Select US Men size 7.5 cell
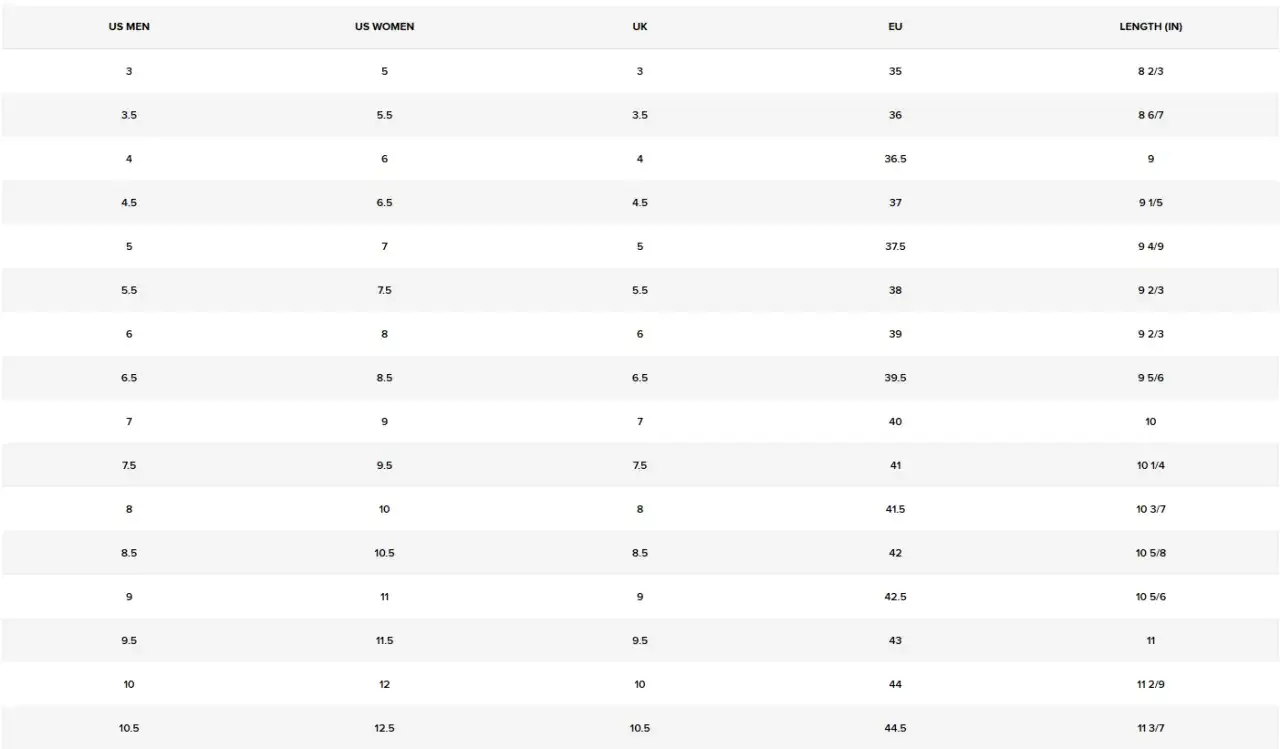Viewport: 1280px width, 749px height. (x=129, y=465)
